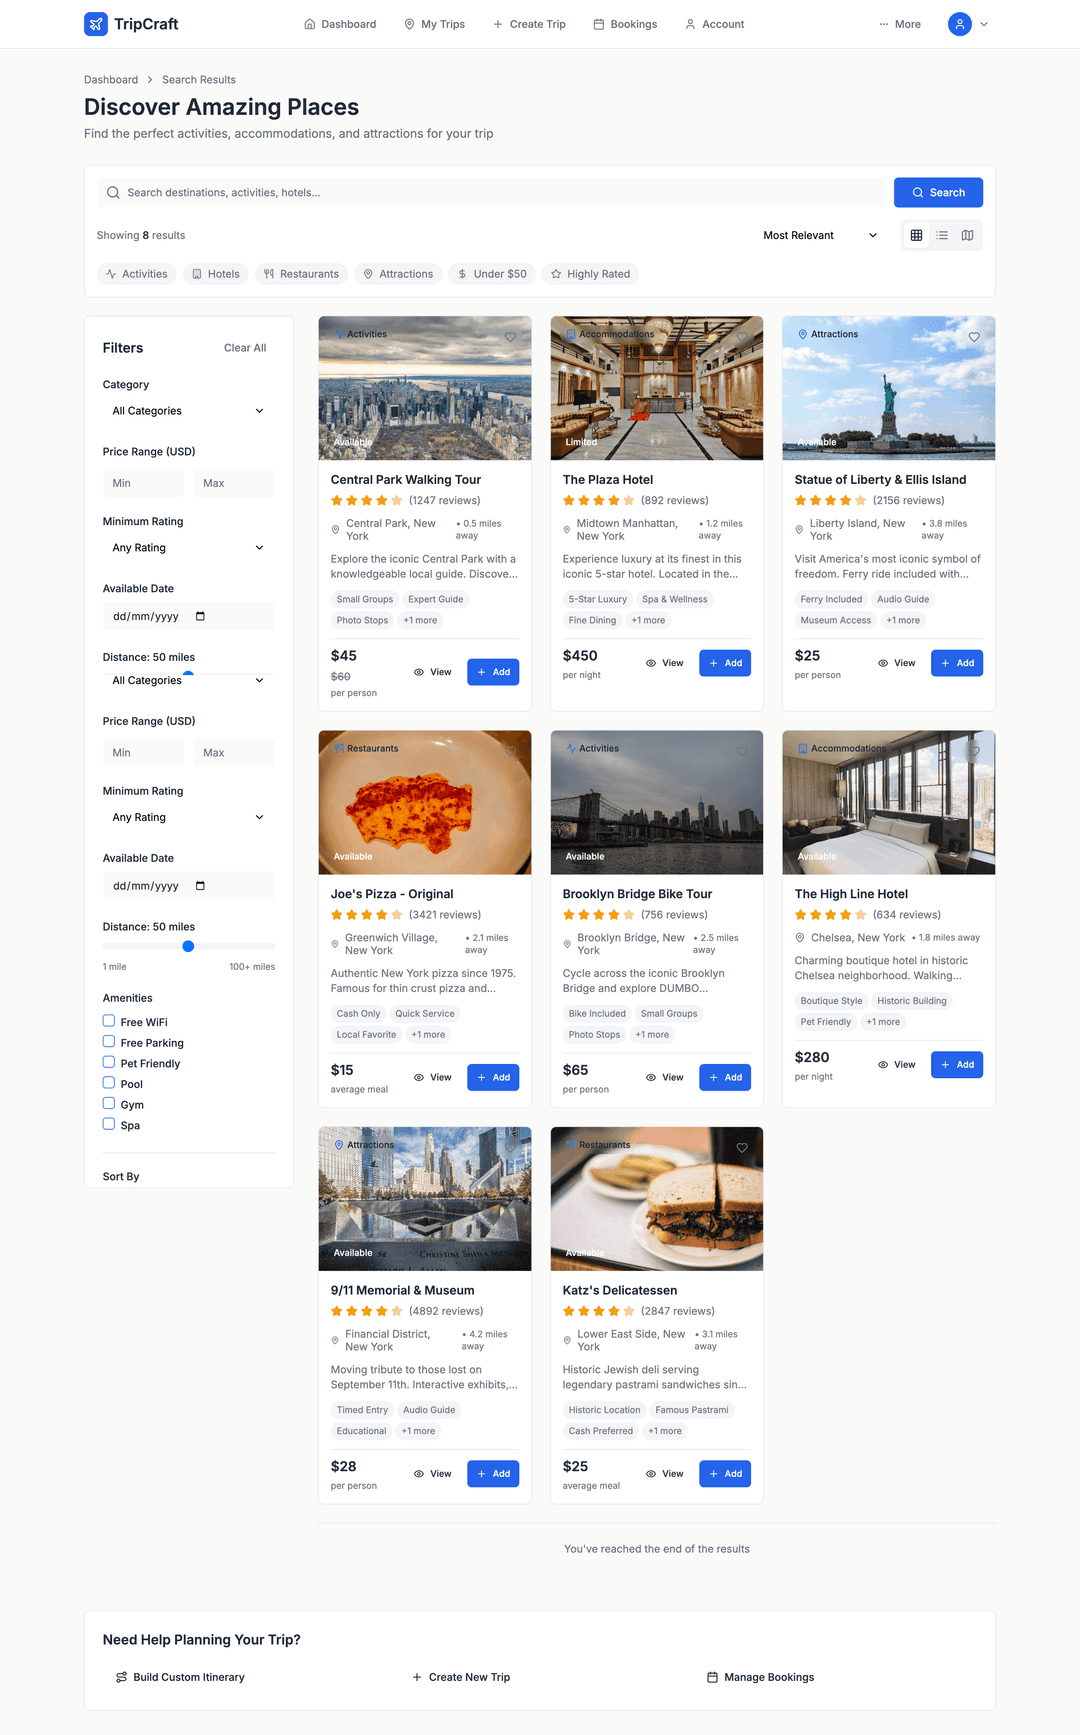View Brooklyn Bridge Bike Tour details
Screen dimensions: 1080x1735
[x=665, y=1077]
